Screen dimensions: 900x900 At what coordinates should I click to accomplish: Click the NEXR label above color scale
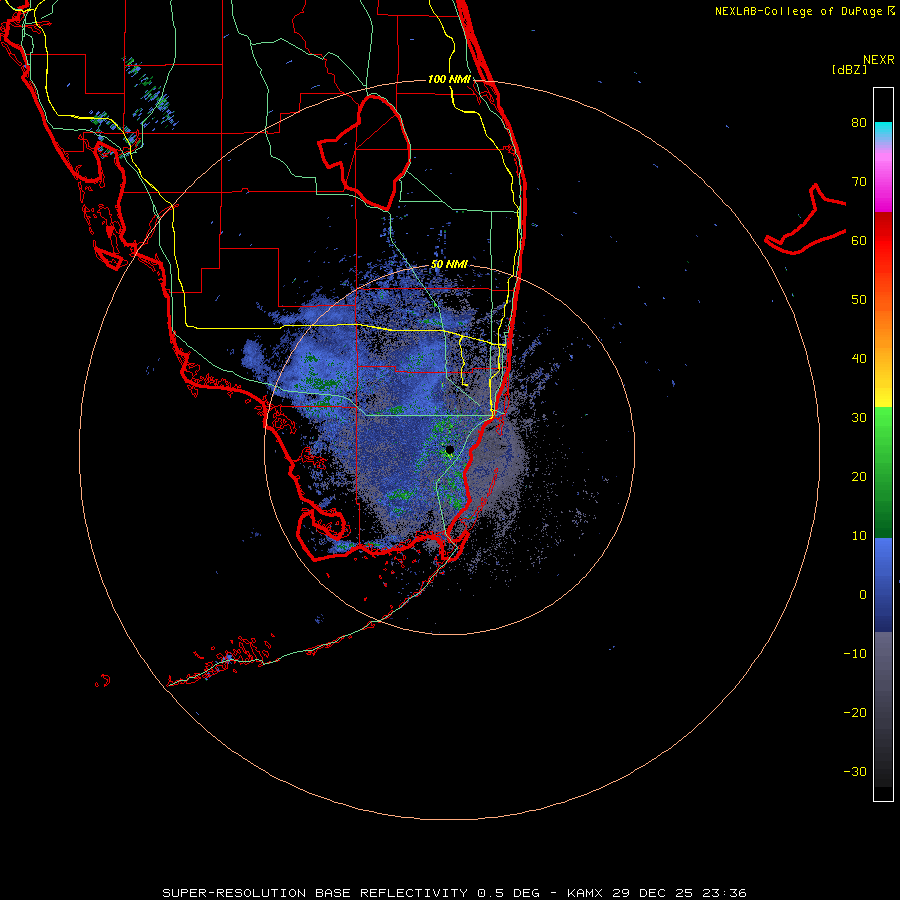tap(878, 60)
